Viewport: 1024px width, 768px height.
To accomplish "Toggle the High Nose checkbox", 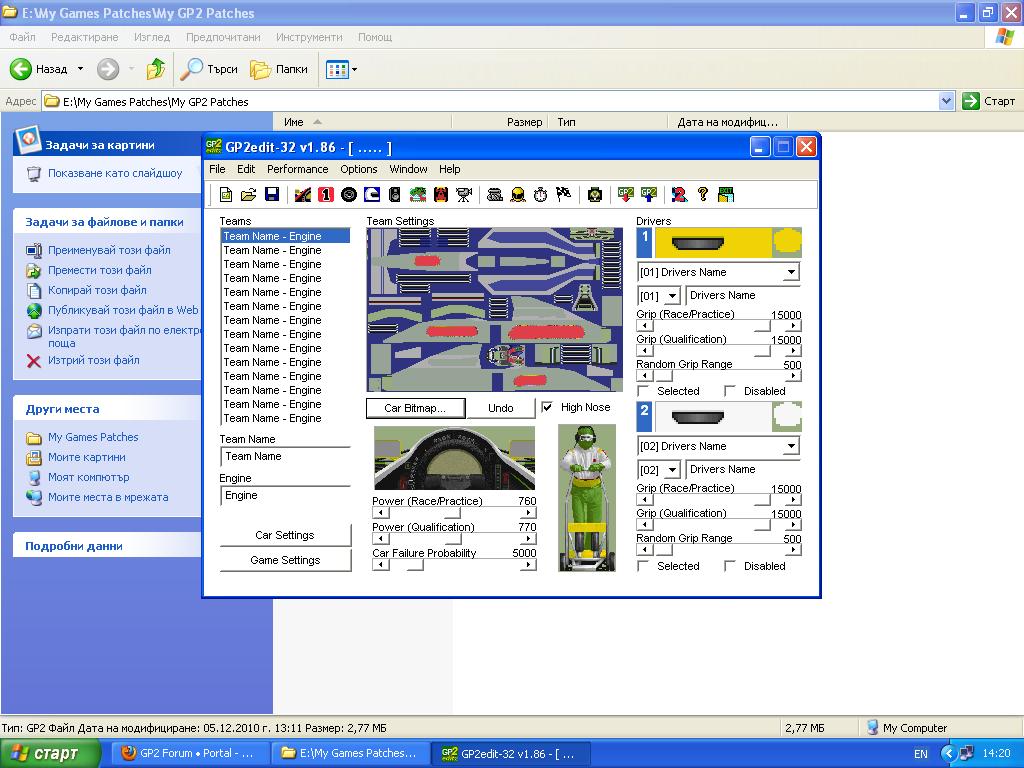I will point(547,408).
